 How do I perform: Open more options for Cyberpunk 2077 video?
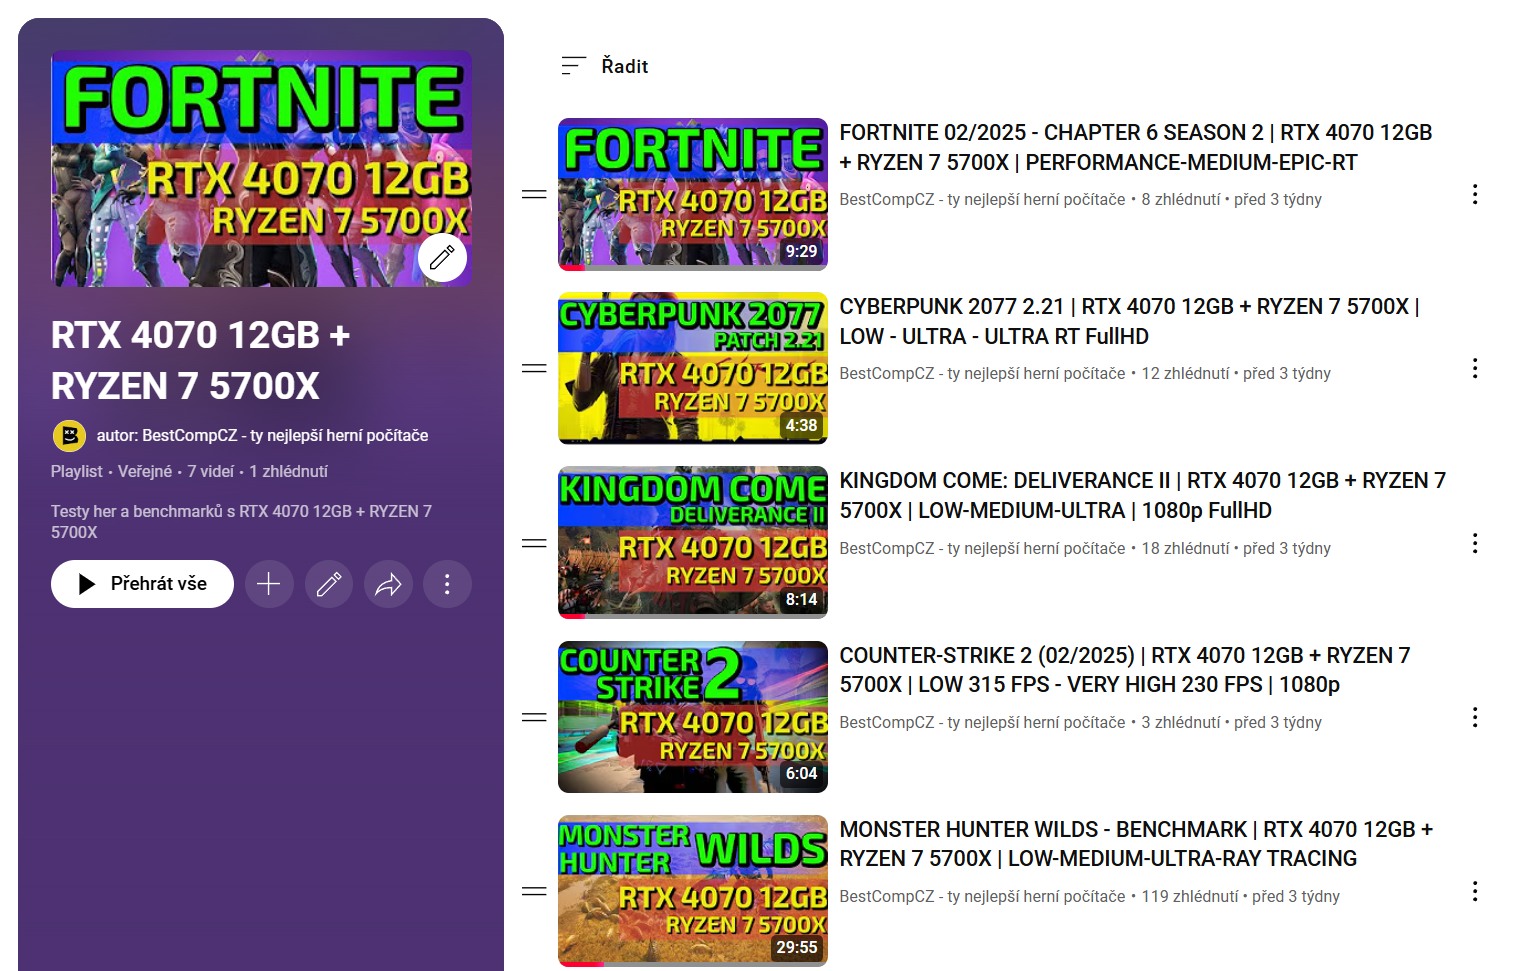pos(1475,368)
